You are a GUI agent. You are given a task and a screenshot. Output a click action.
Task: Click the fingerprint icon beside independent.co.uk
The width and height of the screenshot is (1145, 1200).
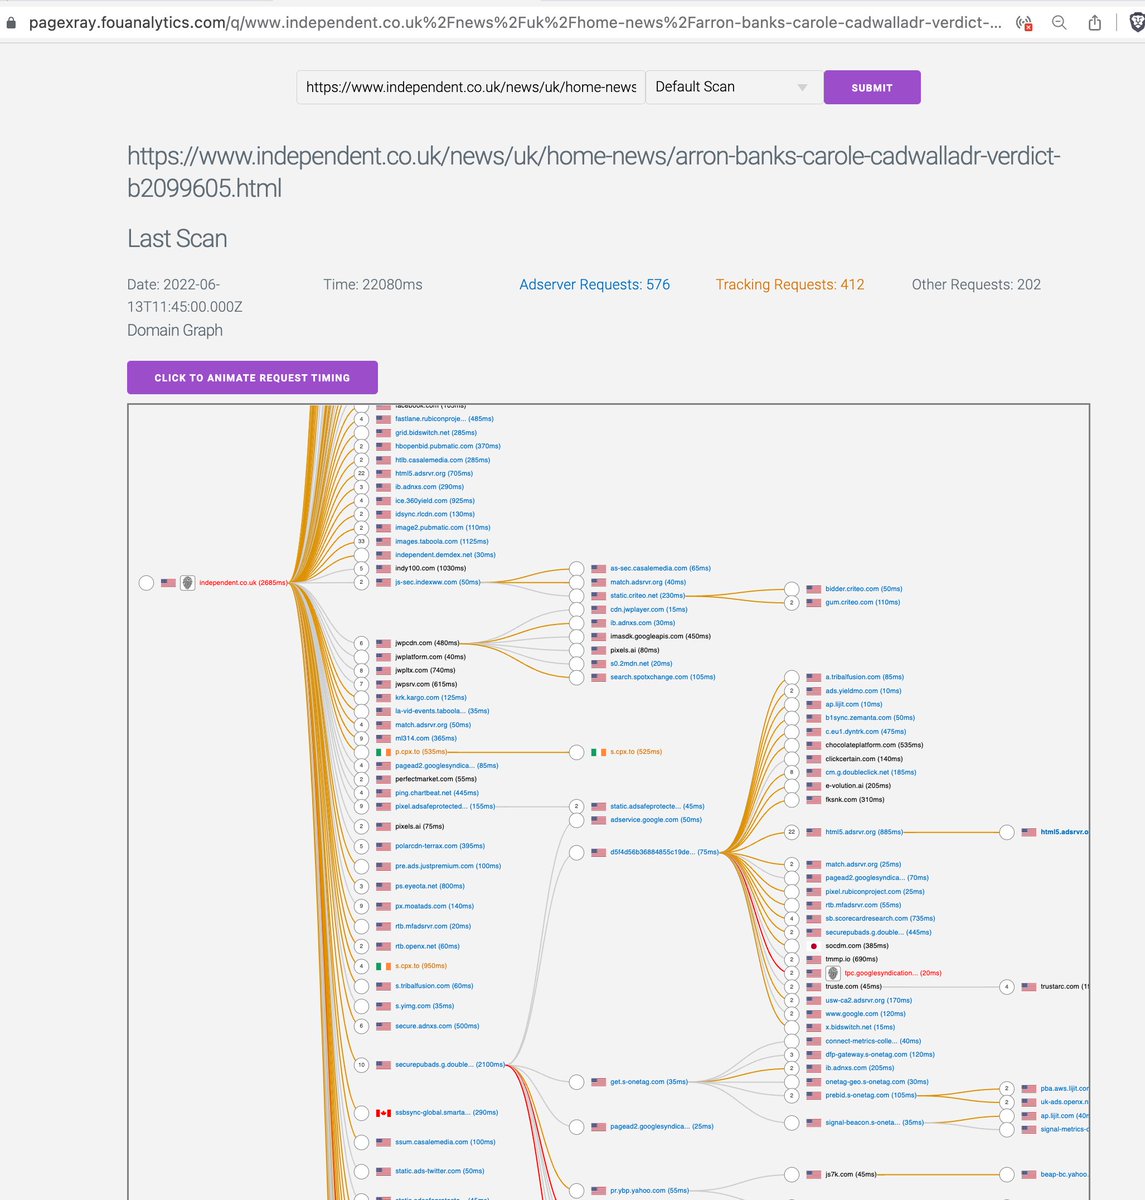186,582
